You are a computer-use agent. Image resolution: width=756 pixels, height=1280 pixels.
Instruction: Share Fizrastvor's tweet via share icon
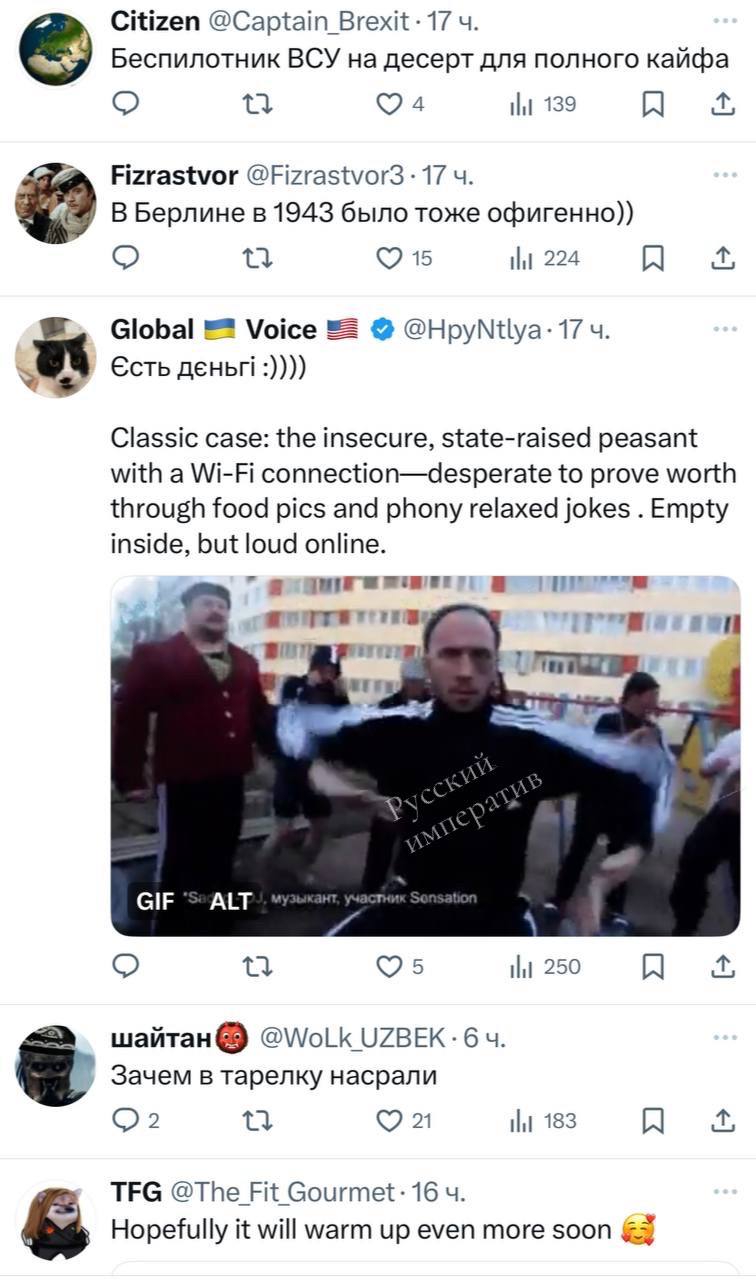point(722,258)
